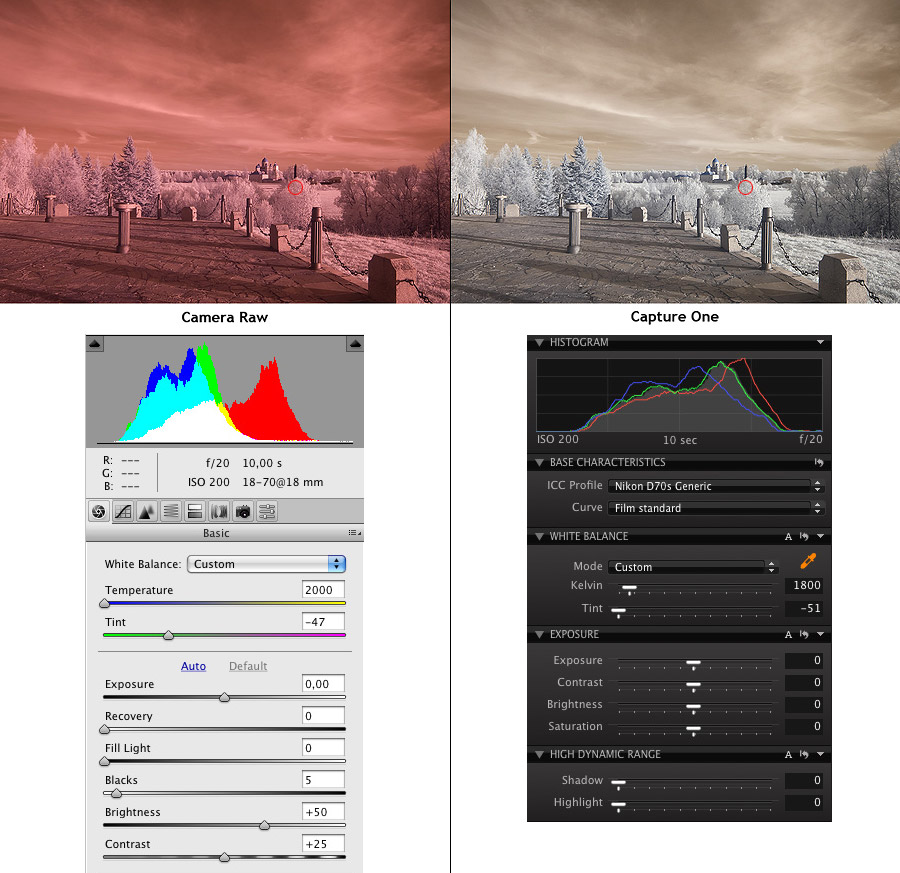The image size is (900, 873).
Task: Open the Camera Calibration tab camera icon
Action: (x=243, y=511)
